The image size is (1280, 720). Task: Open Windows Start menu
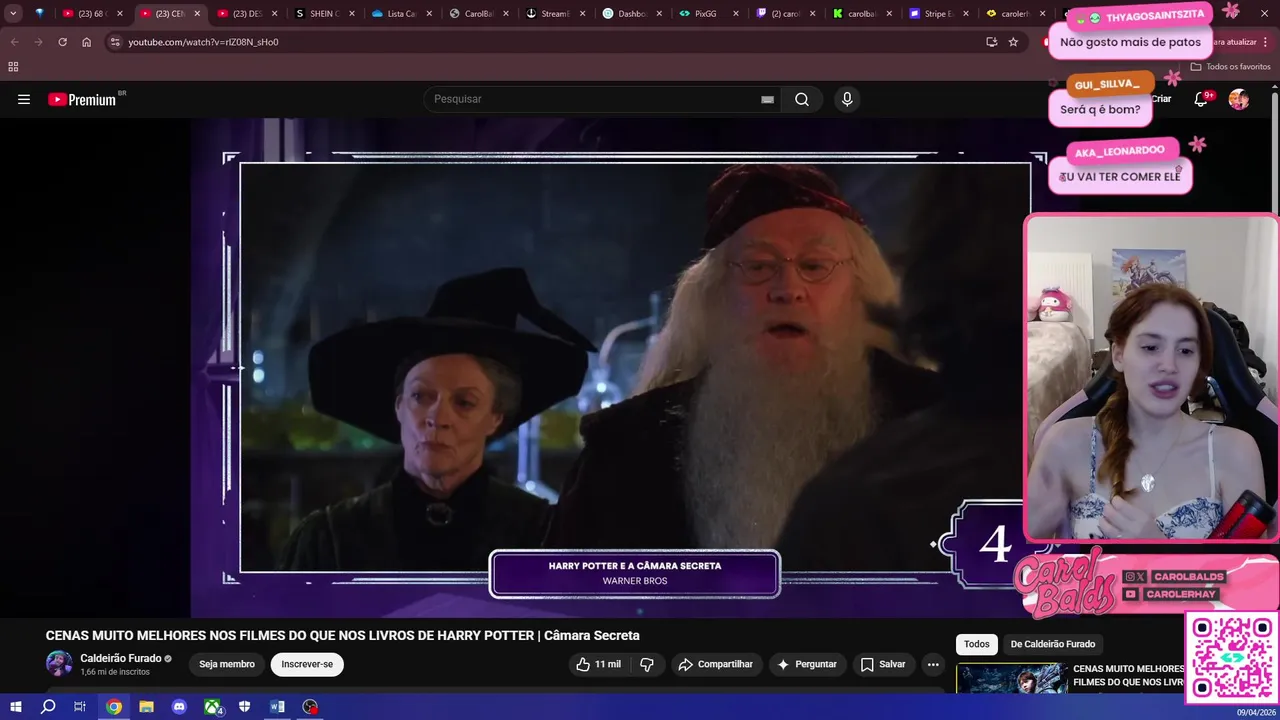(x=16, y=707)
